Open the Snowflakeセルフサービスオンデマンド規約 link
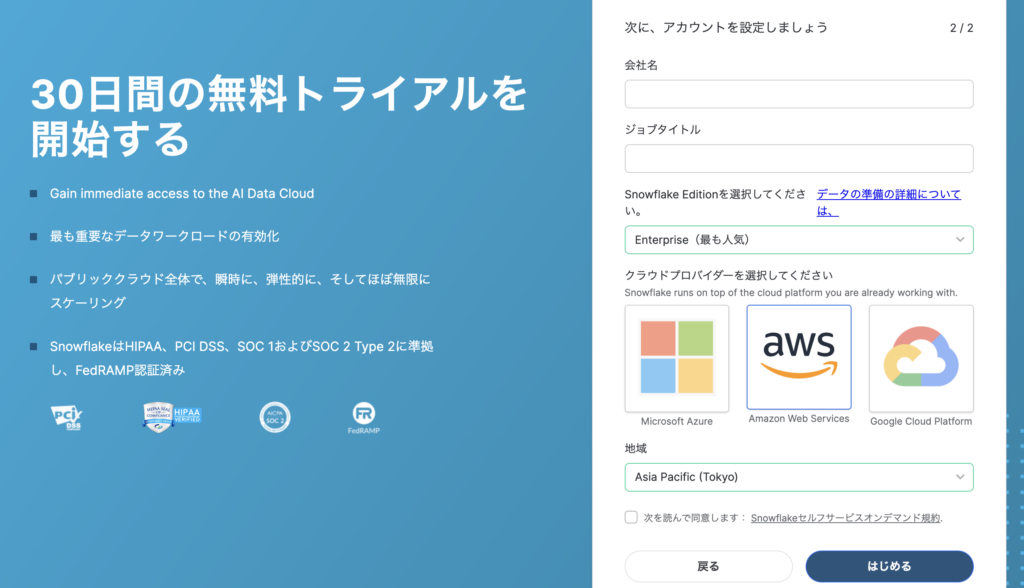The height and width of the screenshot is (588, 1024). point(845,518)
